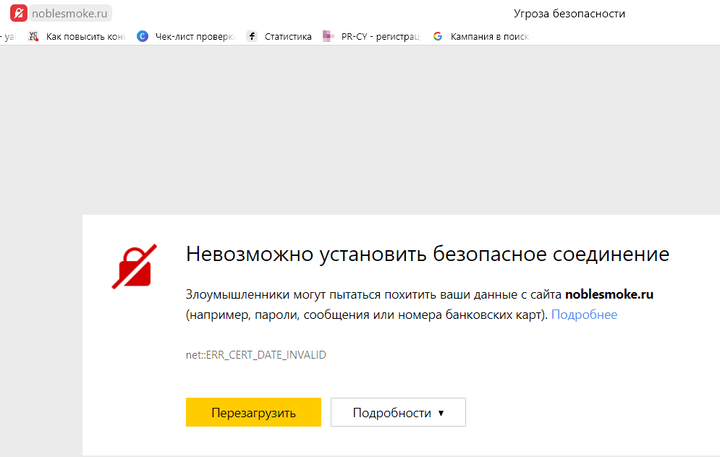Click the Угроза безопасности page title

[x=569, y=14]
